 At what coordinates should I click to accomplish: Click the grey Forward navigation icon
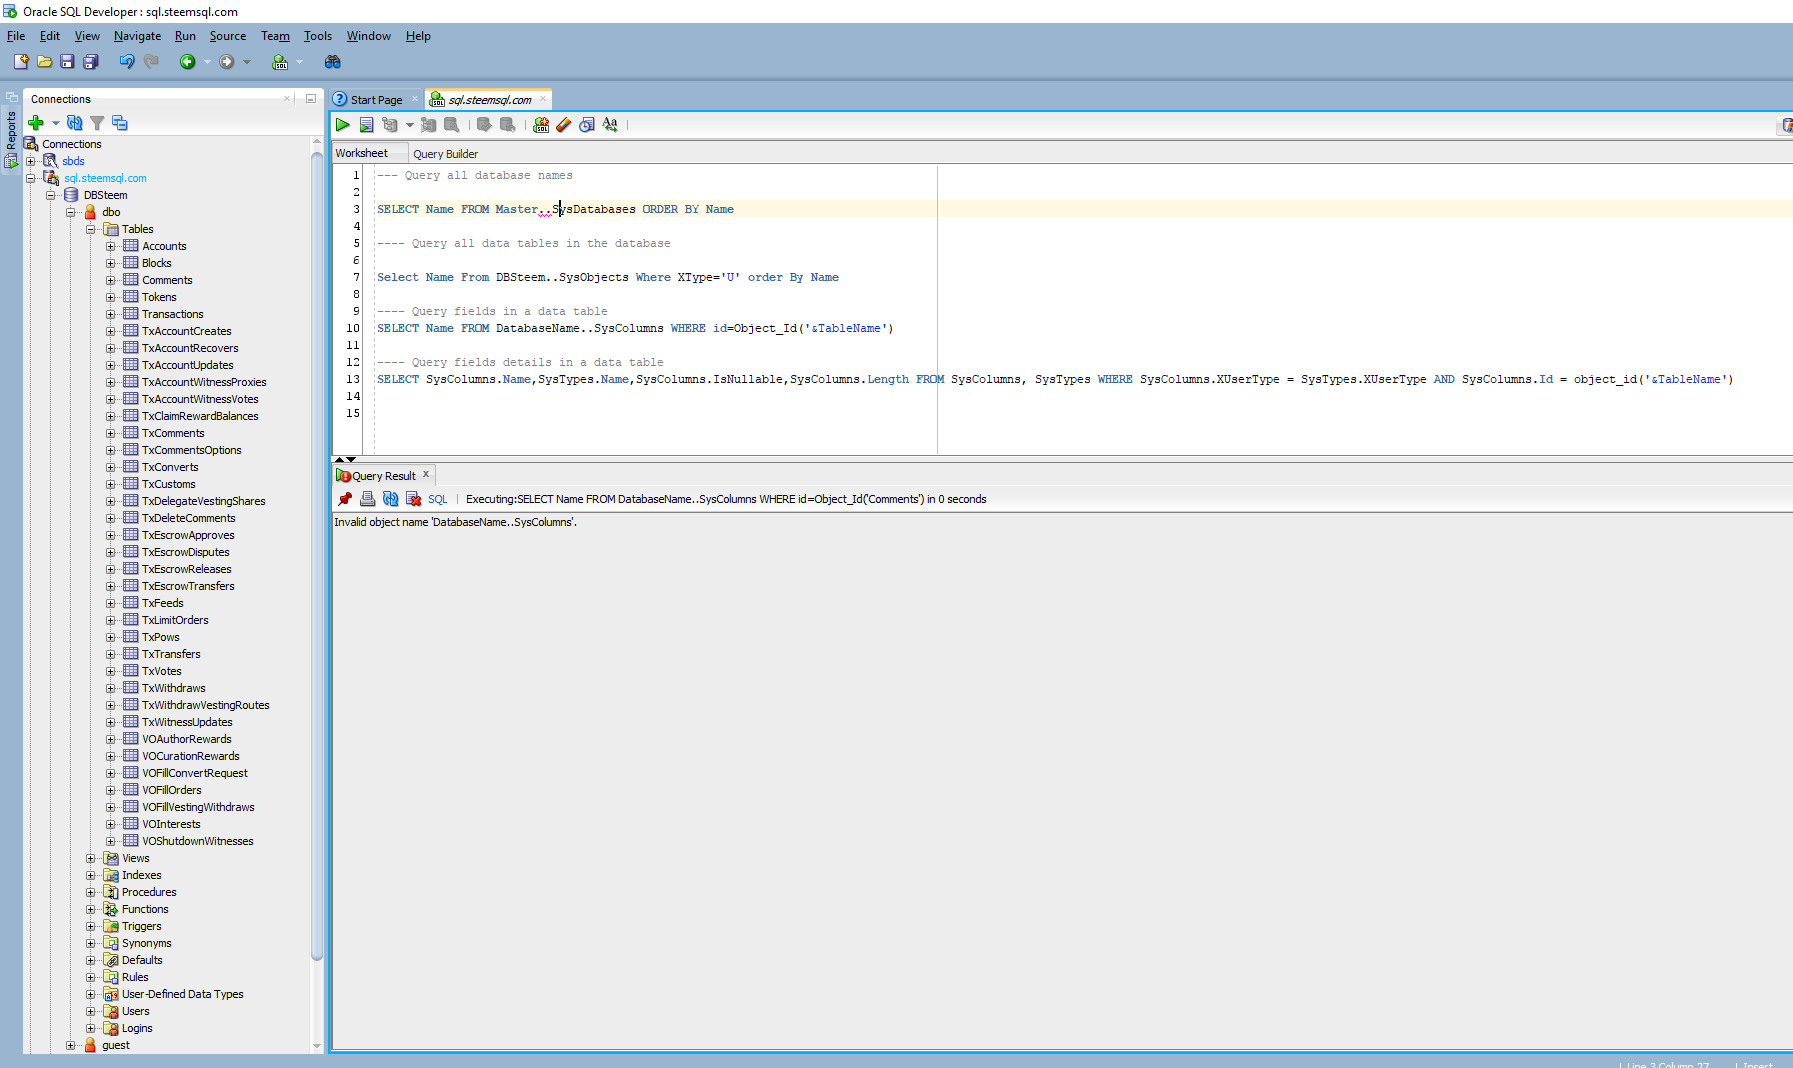(227, 62)
